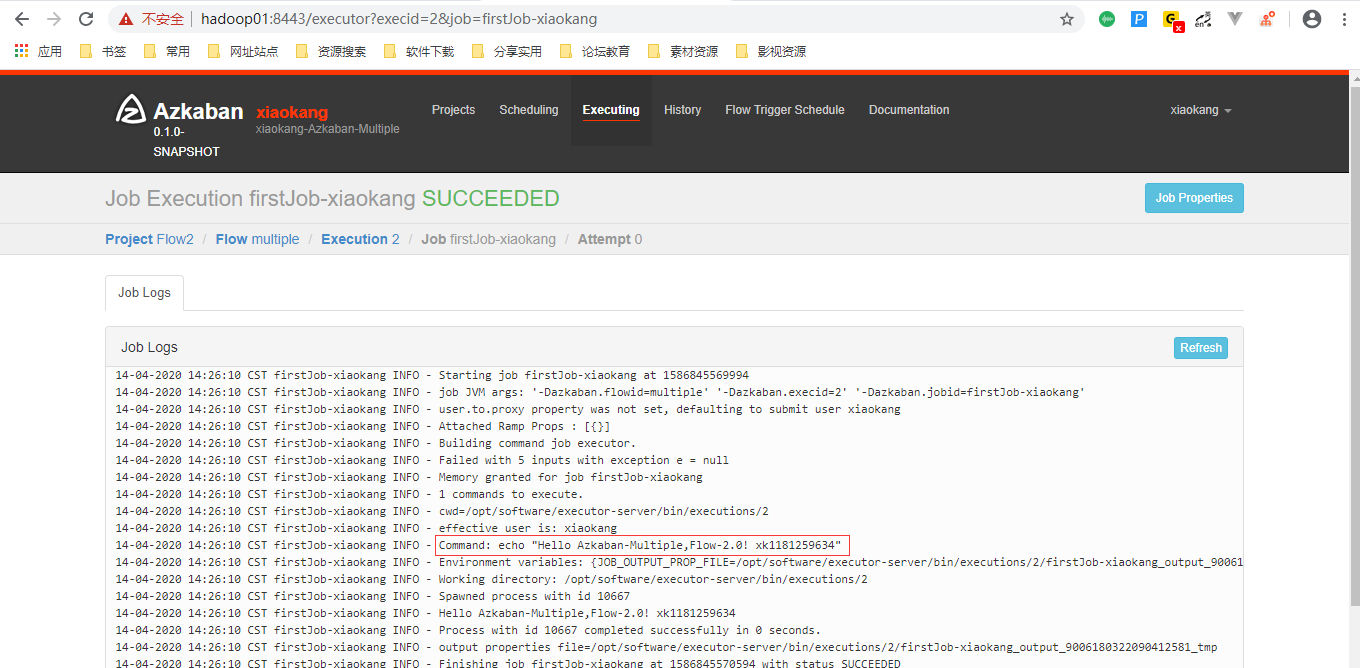
Task: Open the Scheduling nav item
Action: click(x=529, y=110)
